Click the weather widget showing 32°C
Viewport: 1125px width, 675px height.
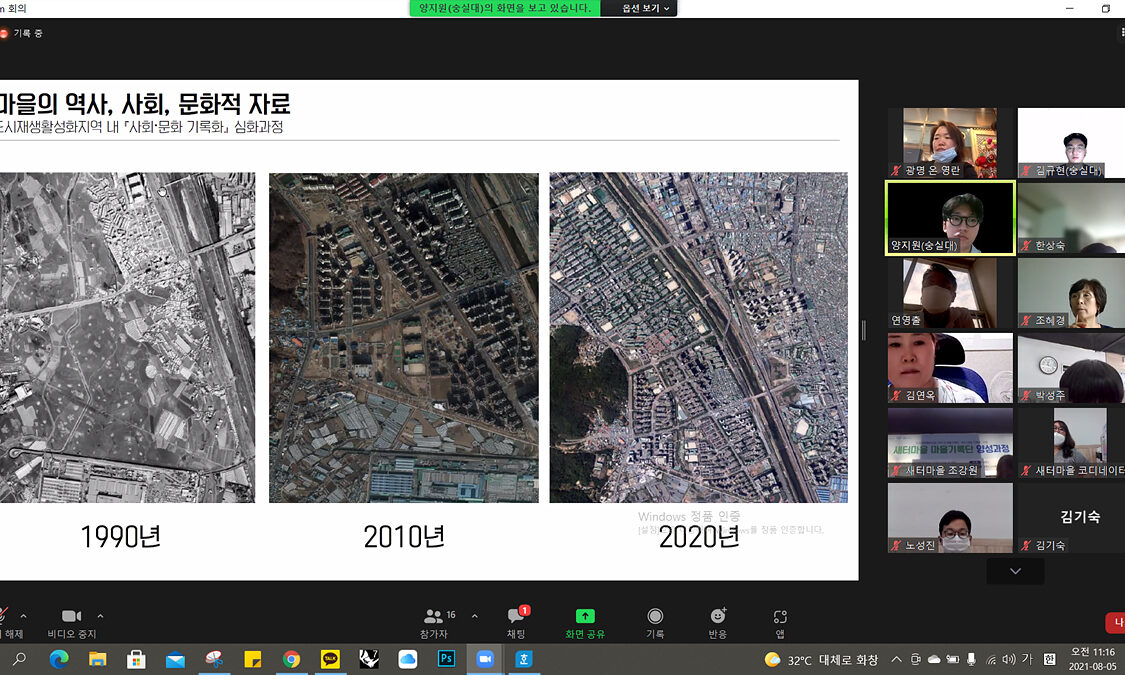821,659
